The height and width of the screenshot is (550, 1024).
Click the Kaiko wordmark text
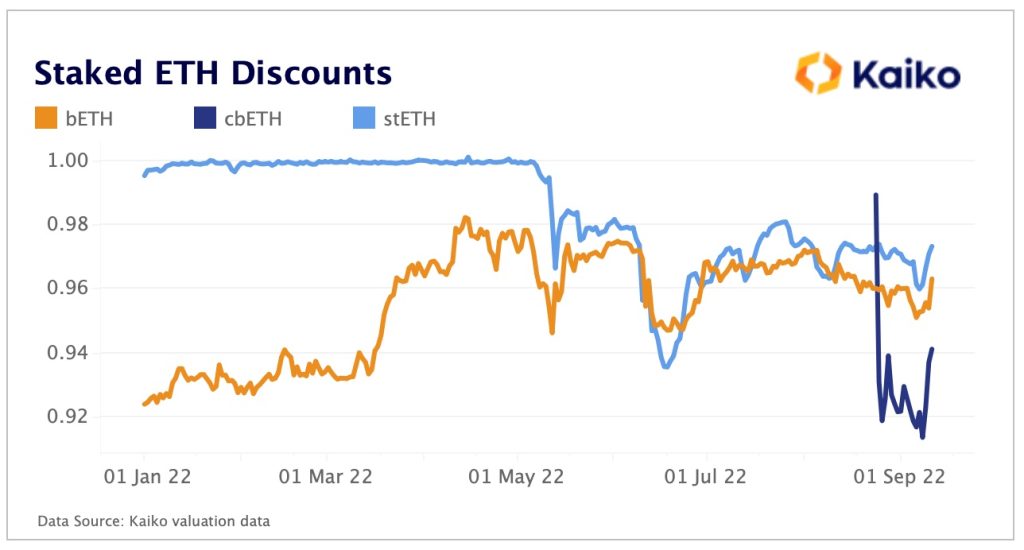point(907,75)
